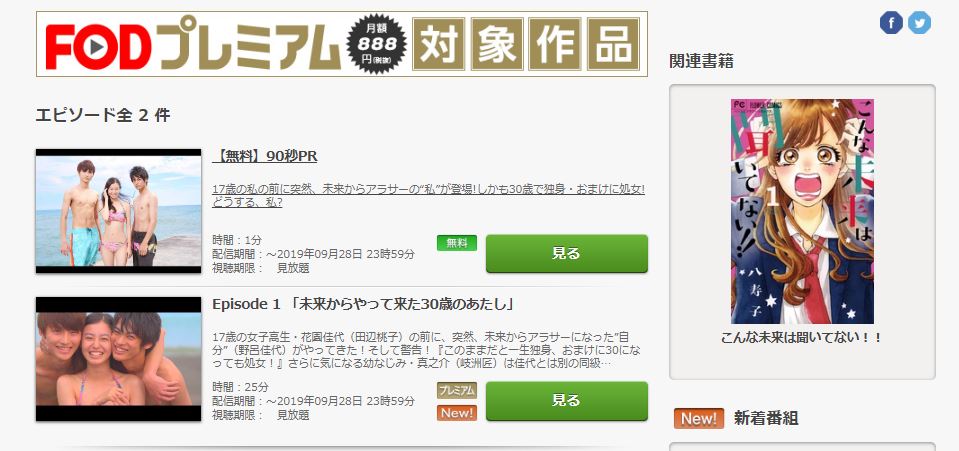The image size is (959, 451).
Task: Share the page via the Facebook icon
Action: [x=891, y=23]
